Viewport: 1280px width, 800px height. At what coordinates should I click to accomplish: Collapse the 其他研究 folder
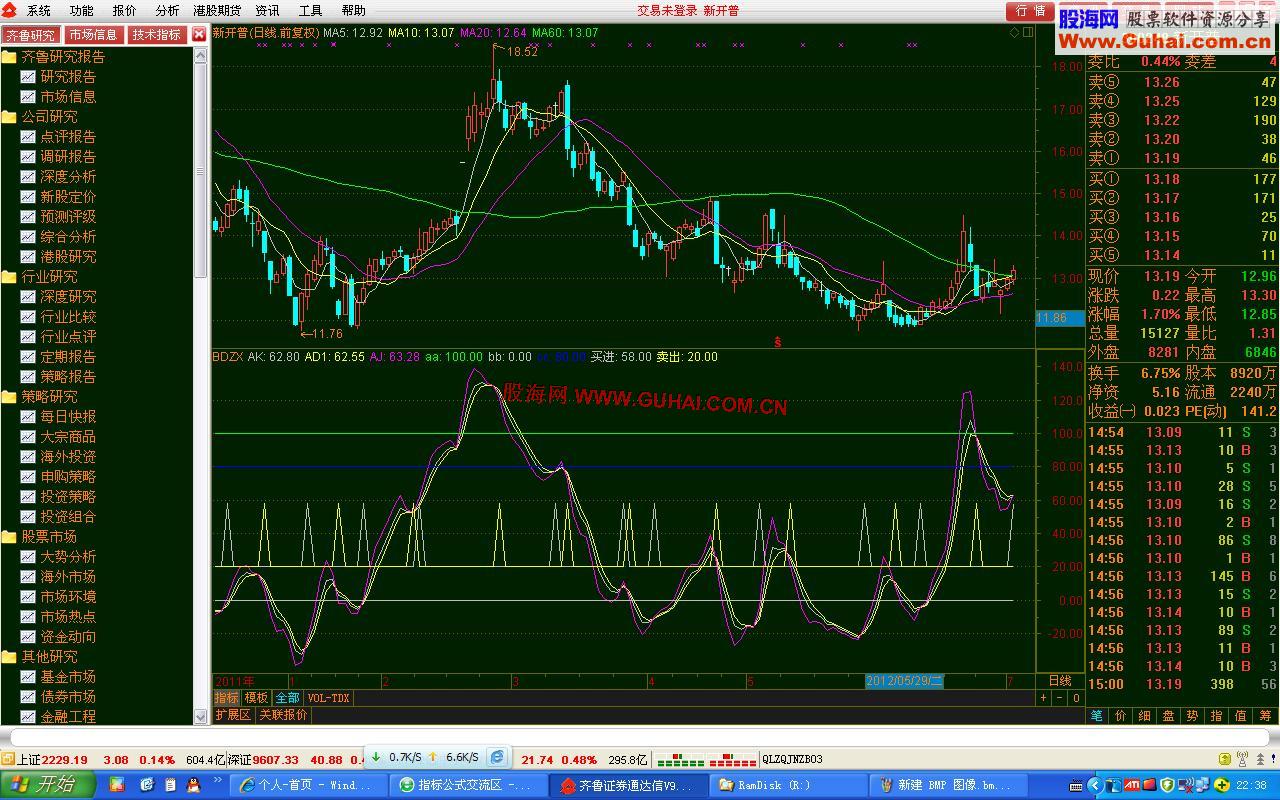tap(9, 657)
